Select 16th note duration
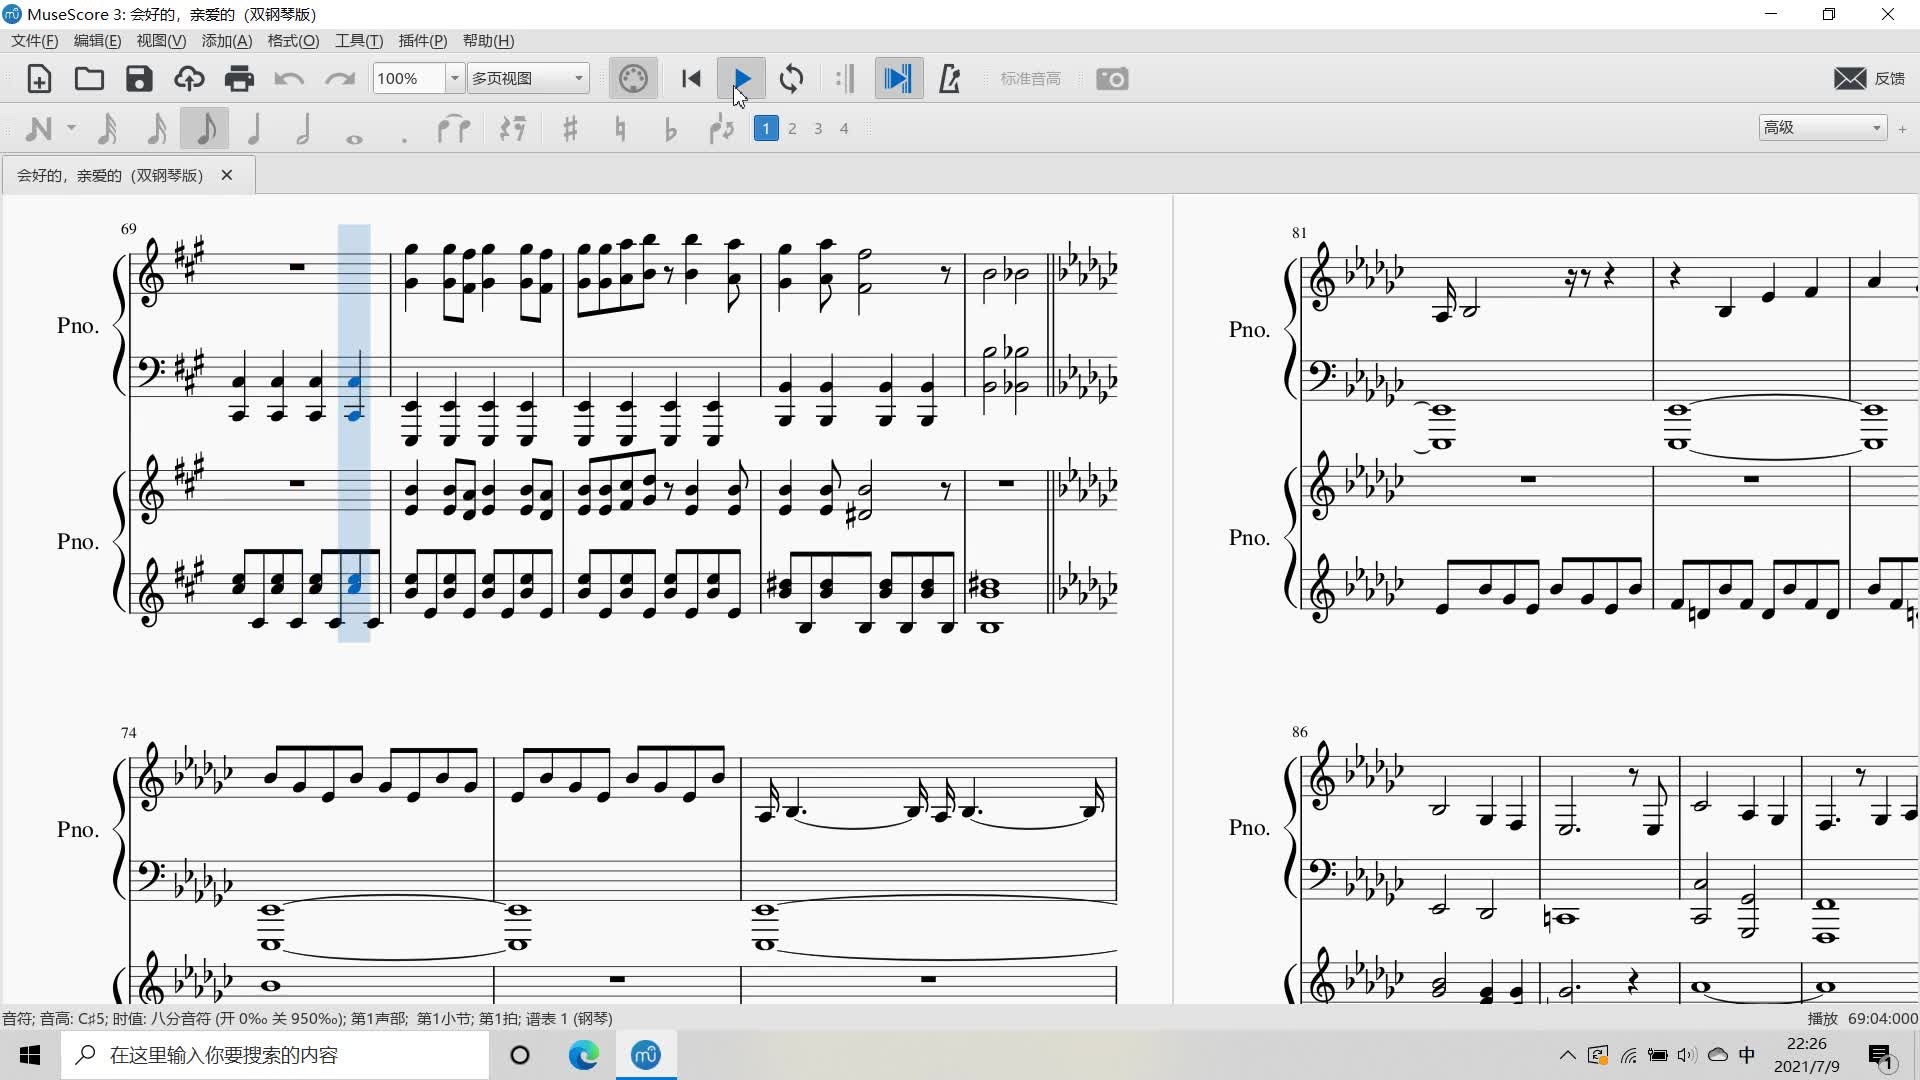 click(156, 129)
